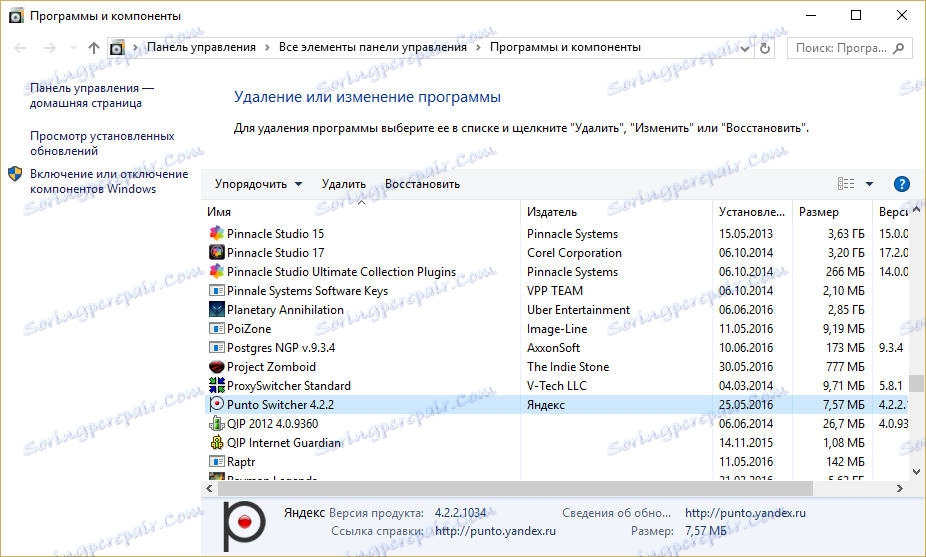Click the publisher cell AxxonSoft
The width and height of the screenshot is (926, 557).
click(553, 348)
